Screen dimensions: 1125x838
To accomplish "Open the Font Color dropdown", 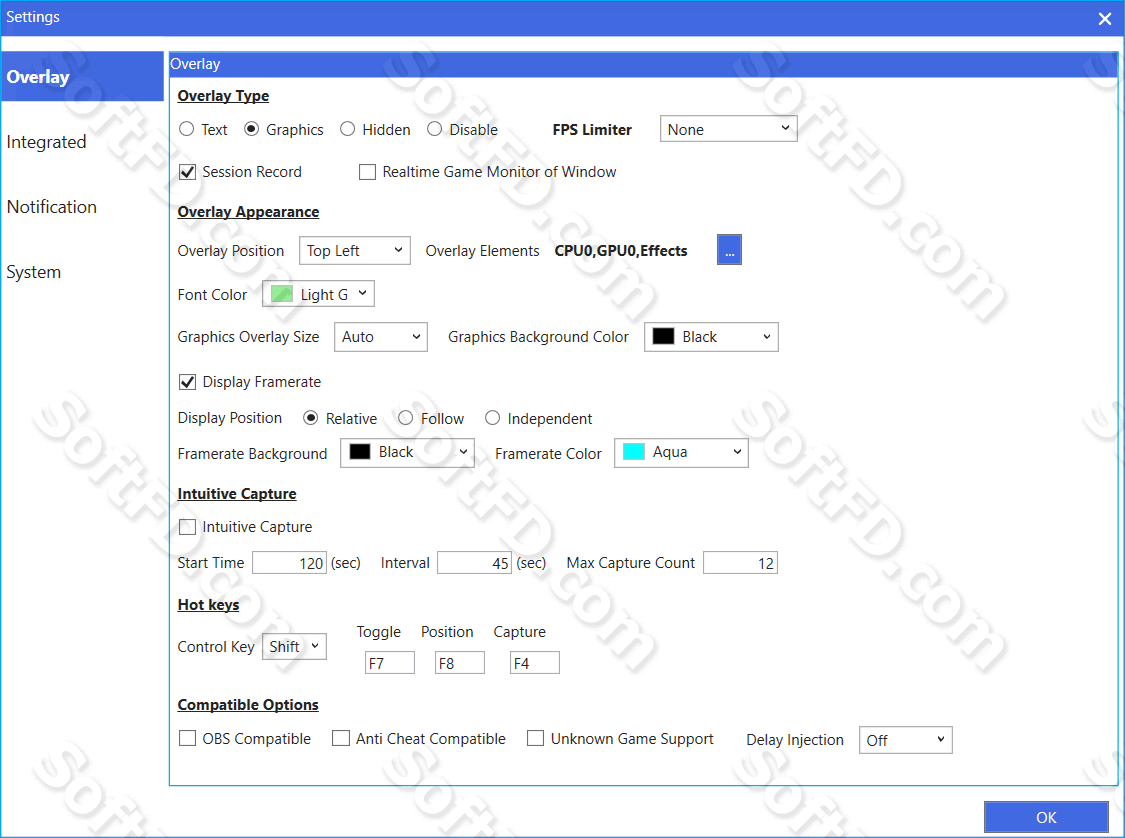I will point(319,294).
